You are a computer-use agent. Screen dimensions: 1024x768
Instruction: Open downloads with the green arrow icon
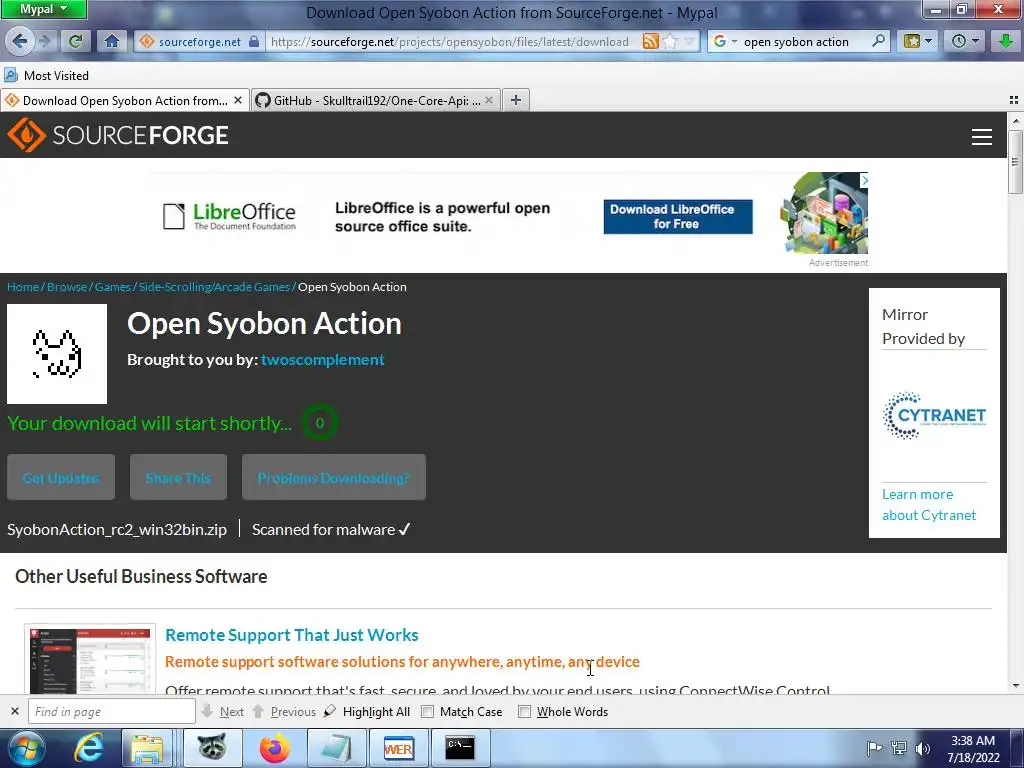(1006, 41)
